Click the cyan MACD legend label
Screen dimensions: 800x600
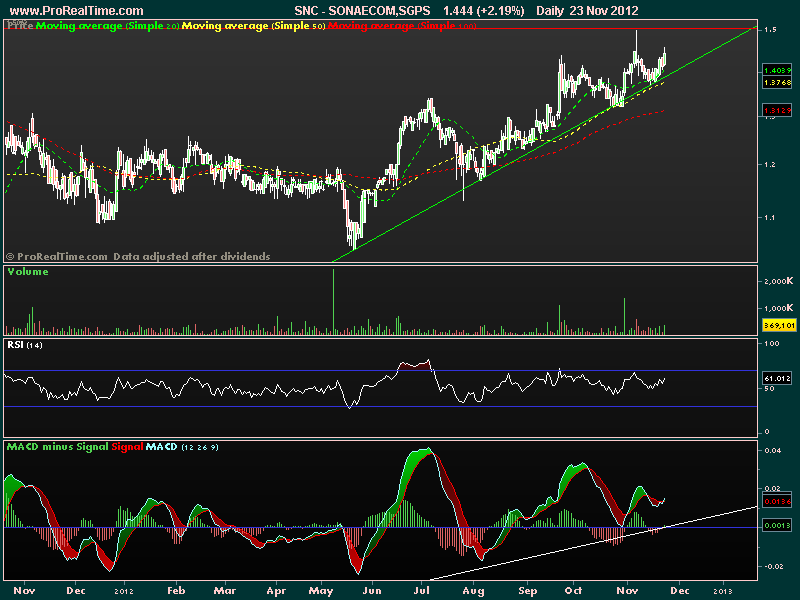tap(161, 447)
